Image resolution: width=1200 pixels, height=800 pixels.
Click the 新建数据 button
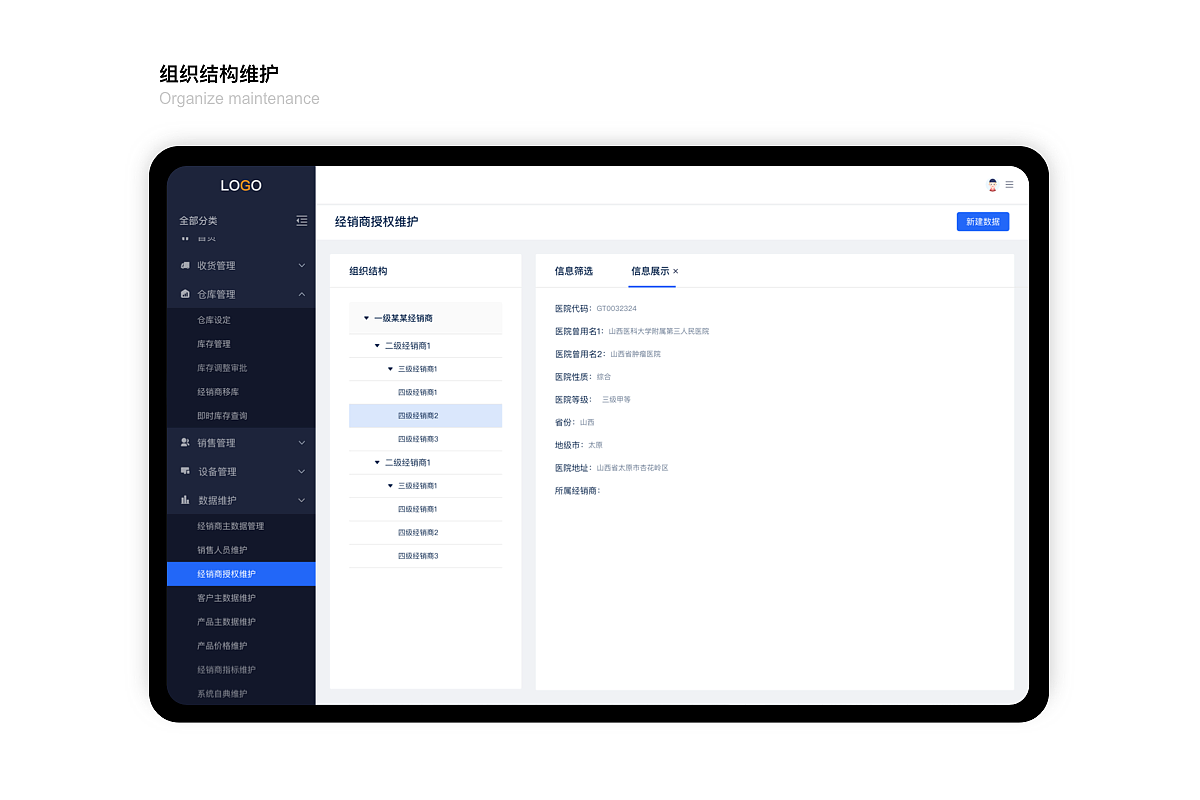982,222
